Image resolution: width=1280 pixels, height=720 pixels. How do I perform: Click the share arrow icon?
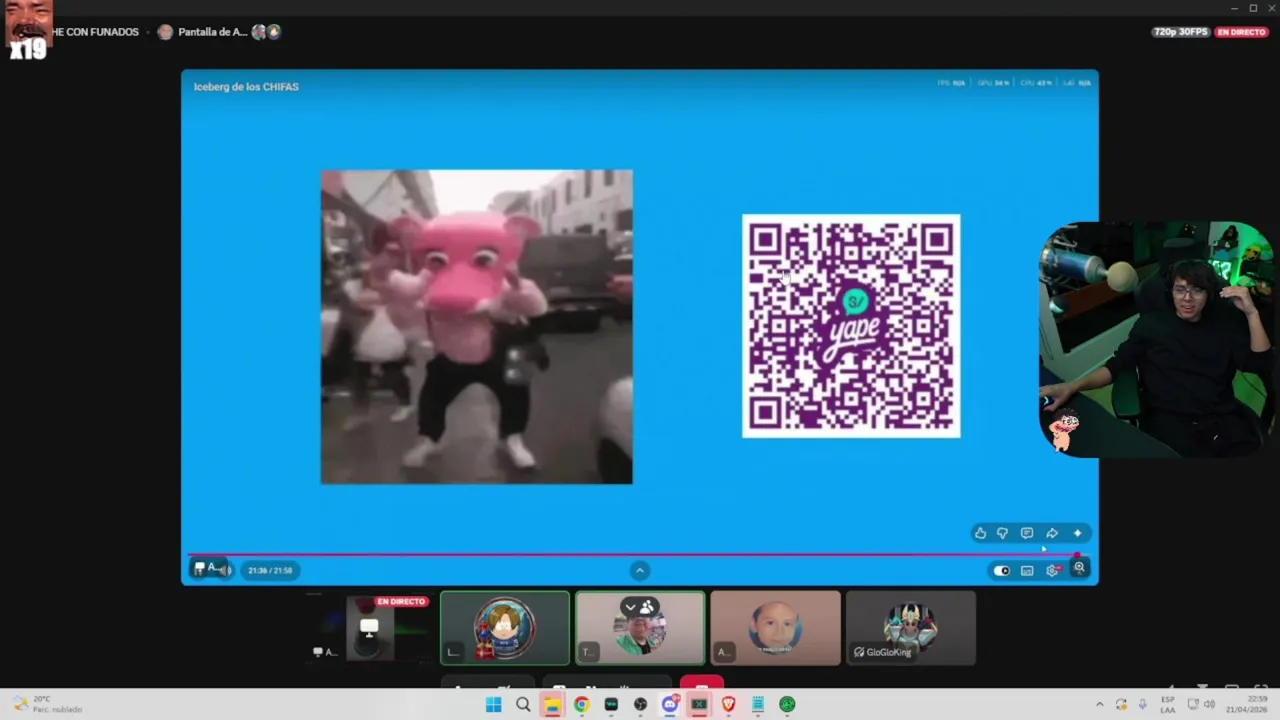[1052, 533]
